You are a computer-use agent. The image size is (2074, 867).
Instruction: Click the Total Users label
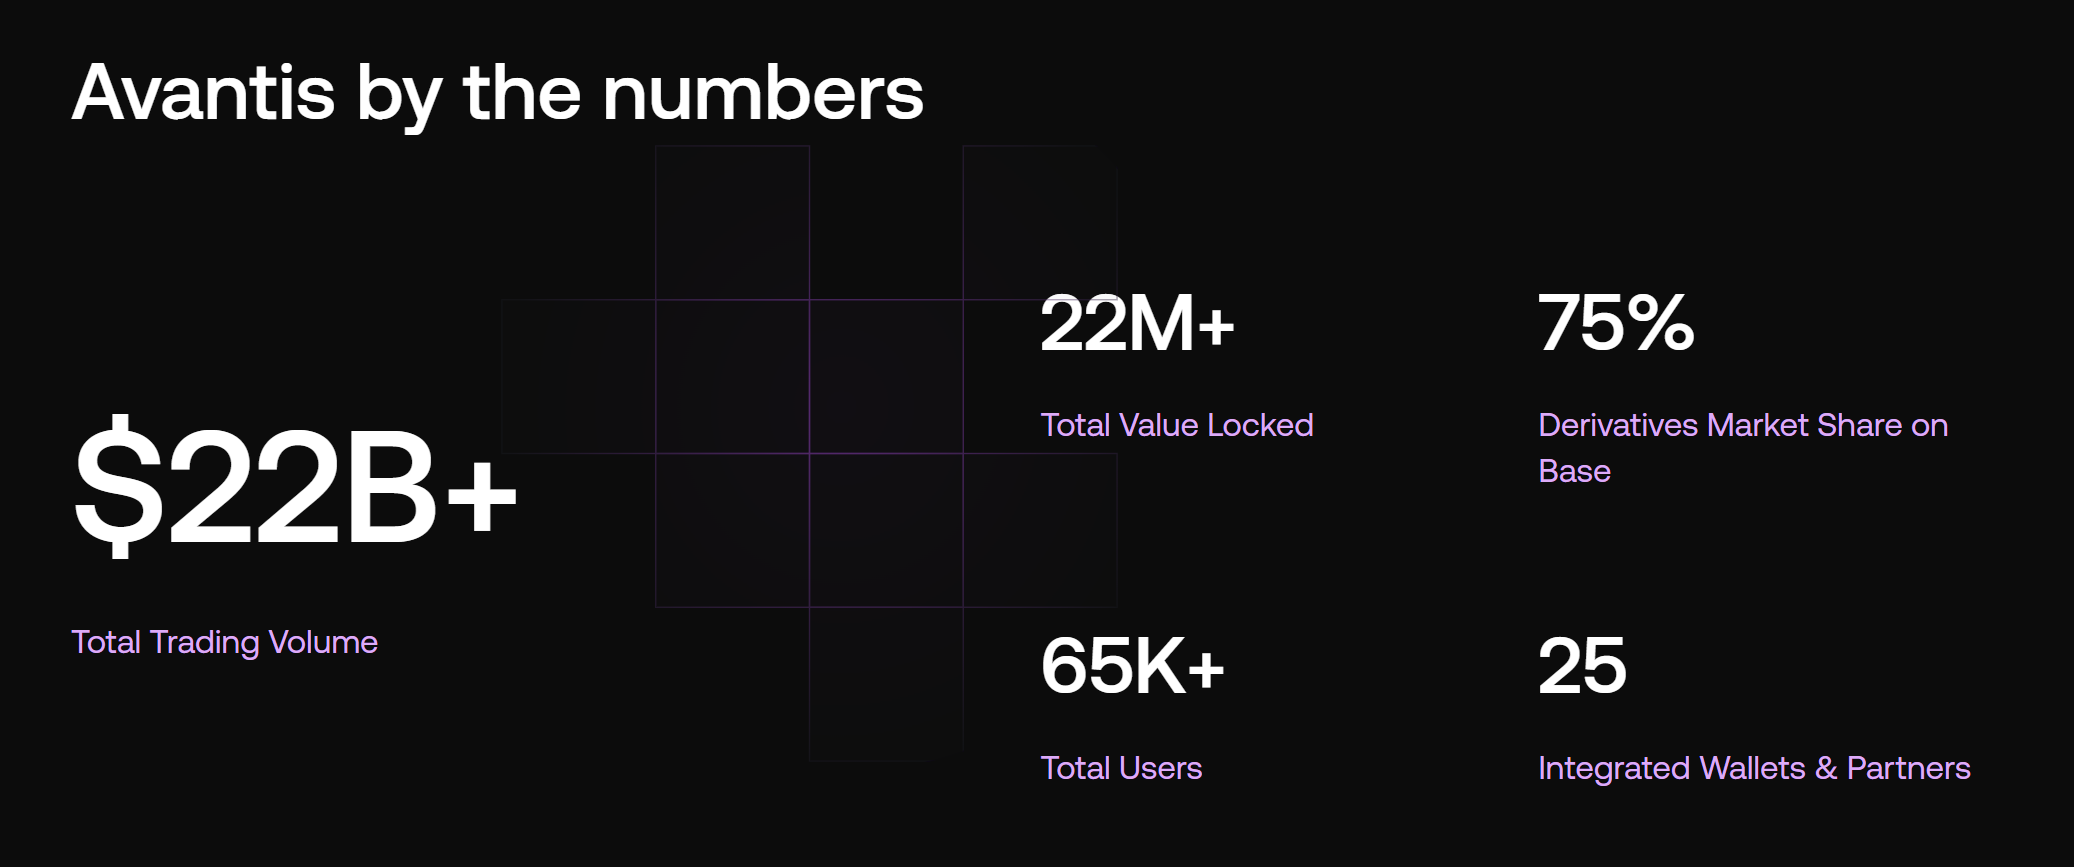(1121, 768)
